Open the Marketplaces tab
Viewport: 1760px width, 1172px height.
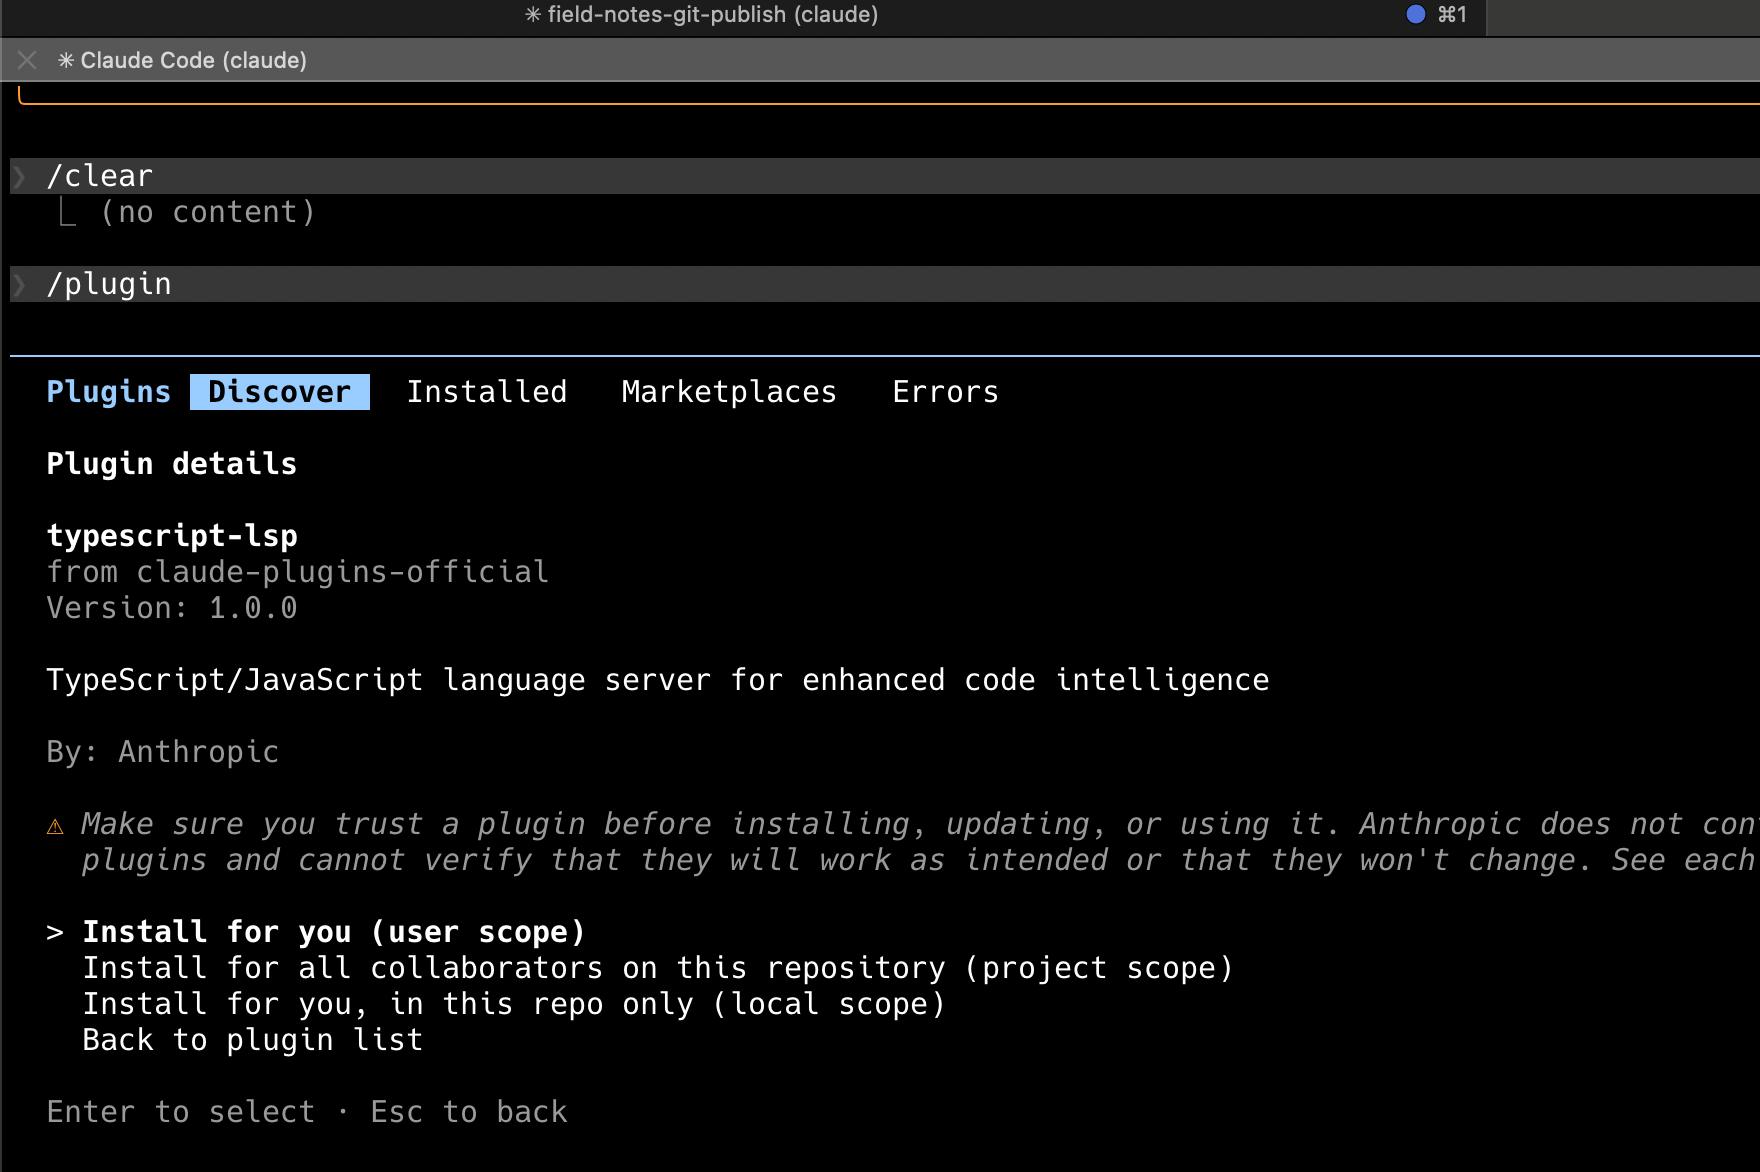[x=729, y=391]
